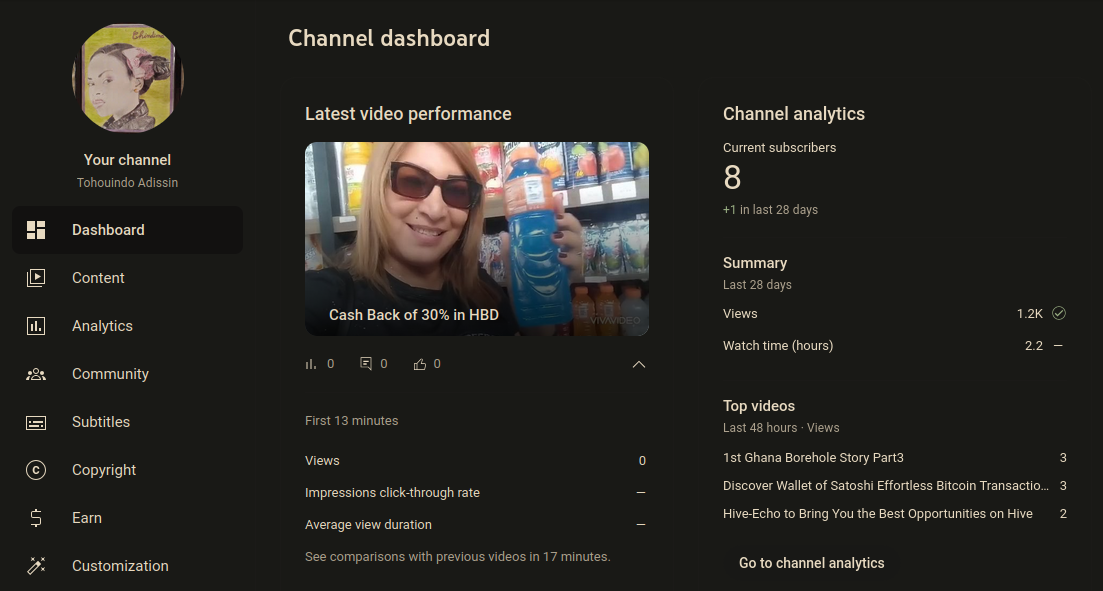Click the views bar icon under video
Viewport: 1103px width, 591px height.
point(311,364)
